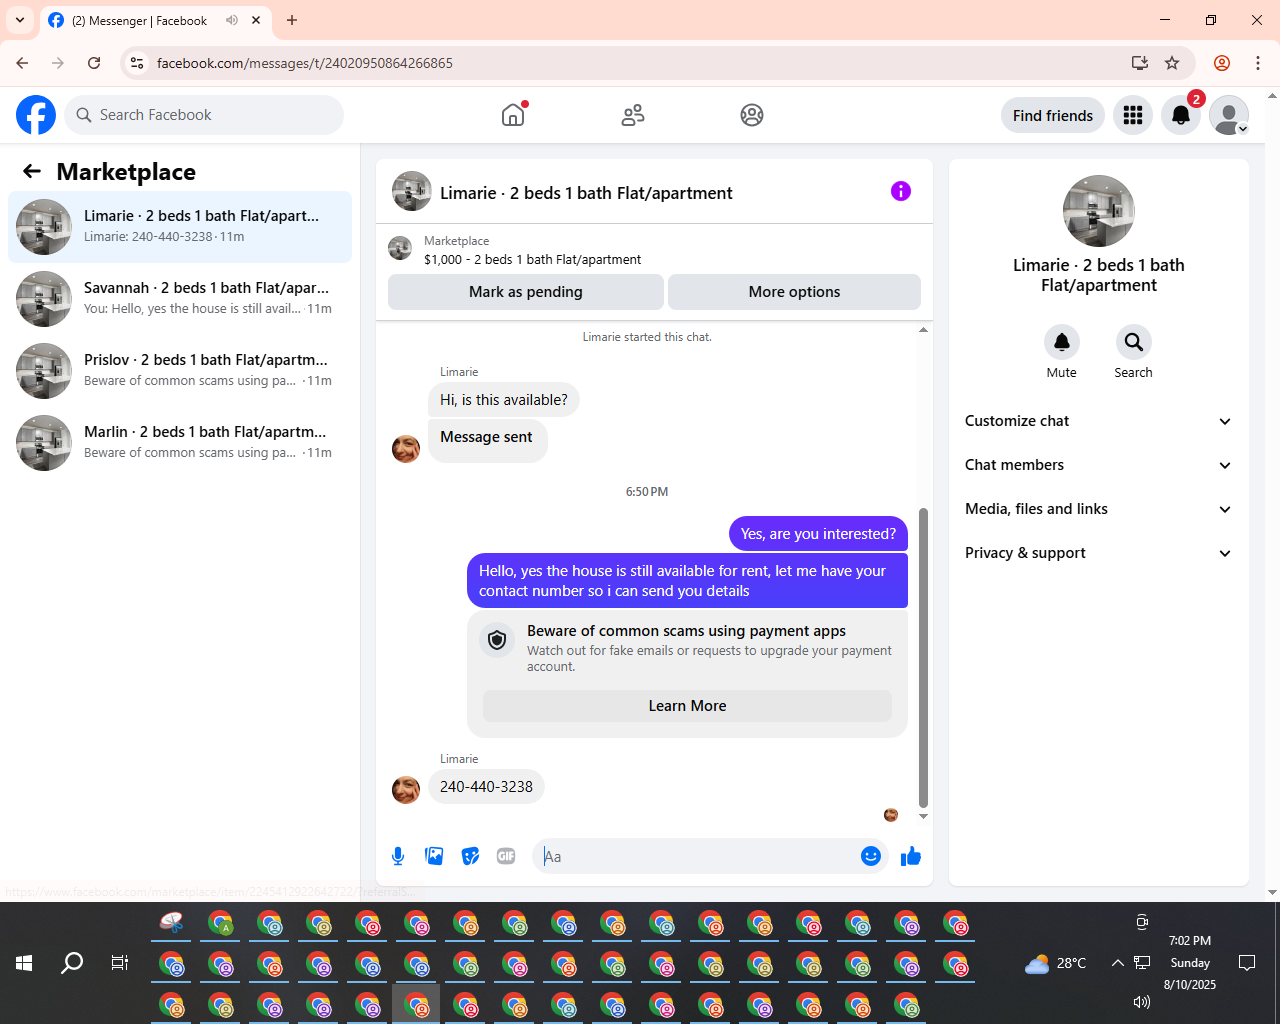Open the Groups icon in top navigation
Image resolution: width=1280 pixels, height=1024 pixels.
pyautogui.click(x=752, y=115)
